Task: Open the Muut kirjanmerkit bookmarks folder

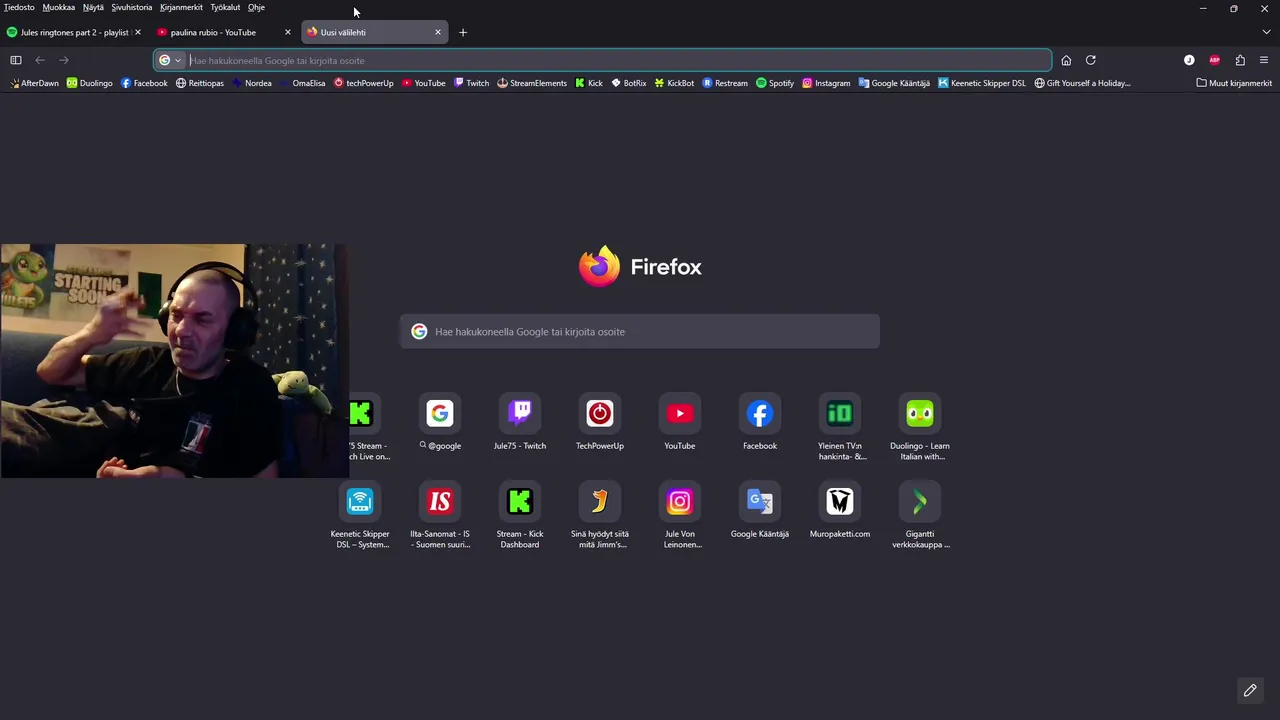Action: (x=1234, y=83)
